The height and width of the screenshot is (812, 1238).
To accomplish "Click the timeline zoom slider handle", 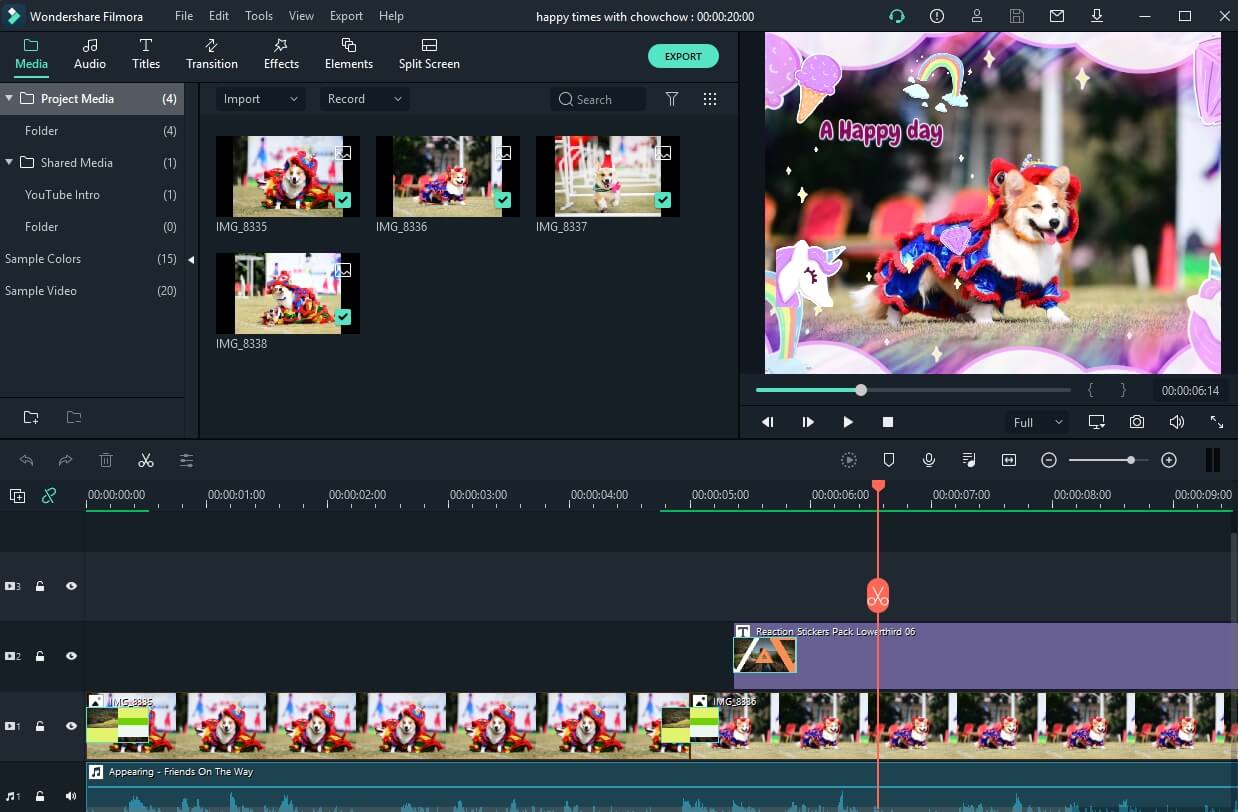I will pos(1131,460).
